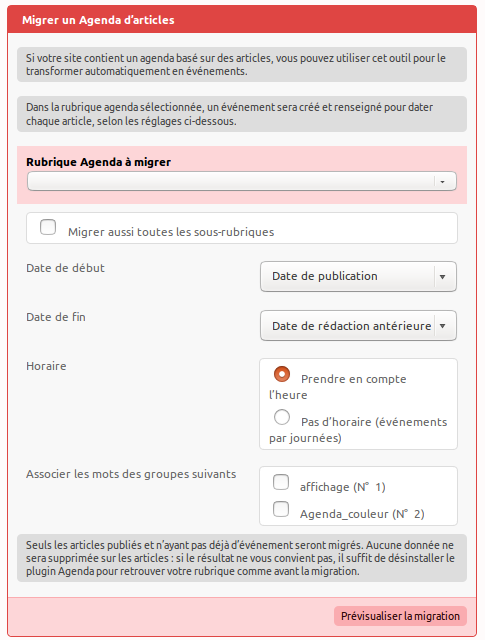
Task: Select the Pas d'horaire radio button
Action: click(282, 417)
